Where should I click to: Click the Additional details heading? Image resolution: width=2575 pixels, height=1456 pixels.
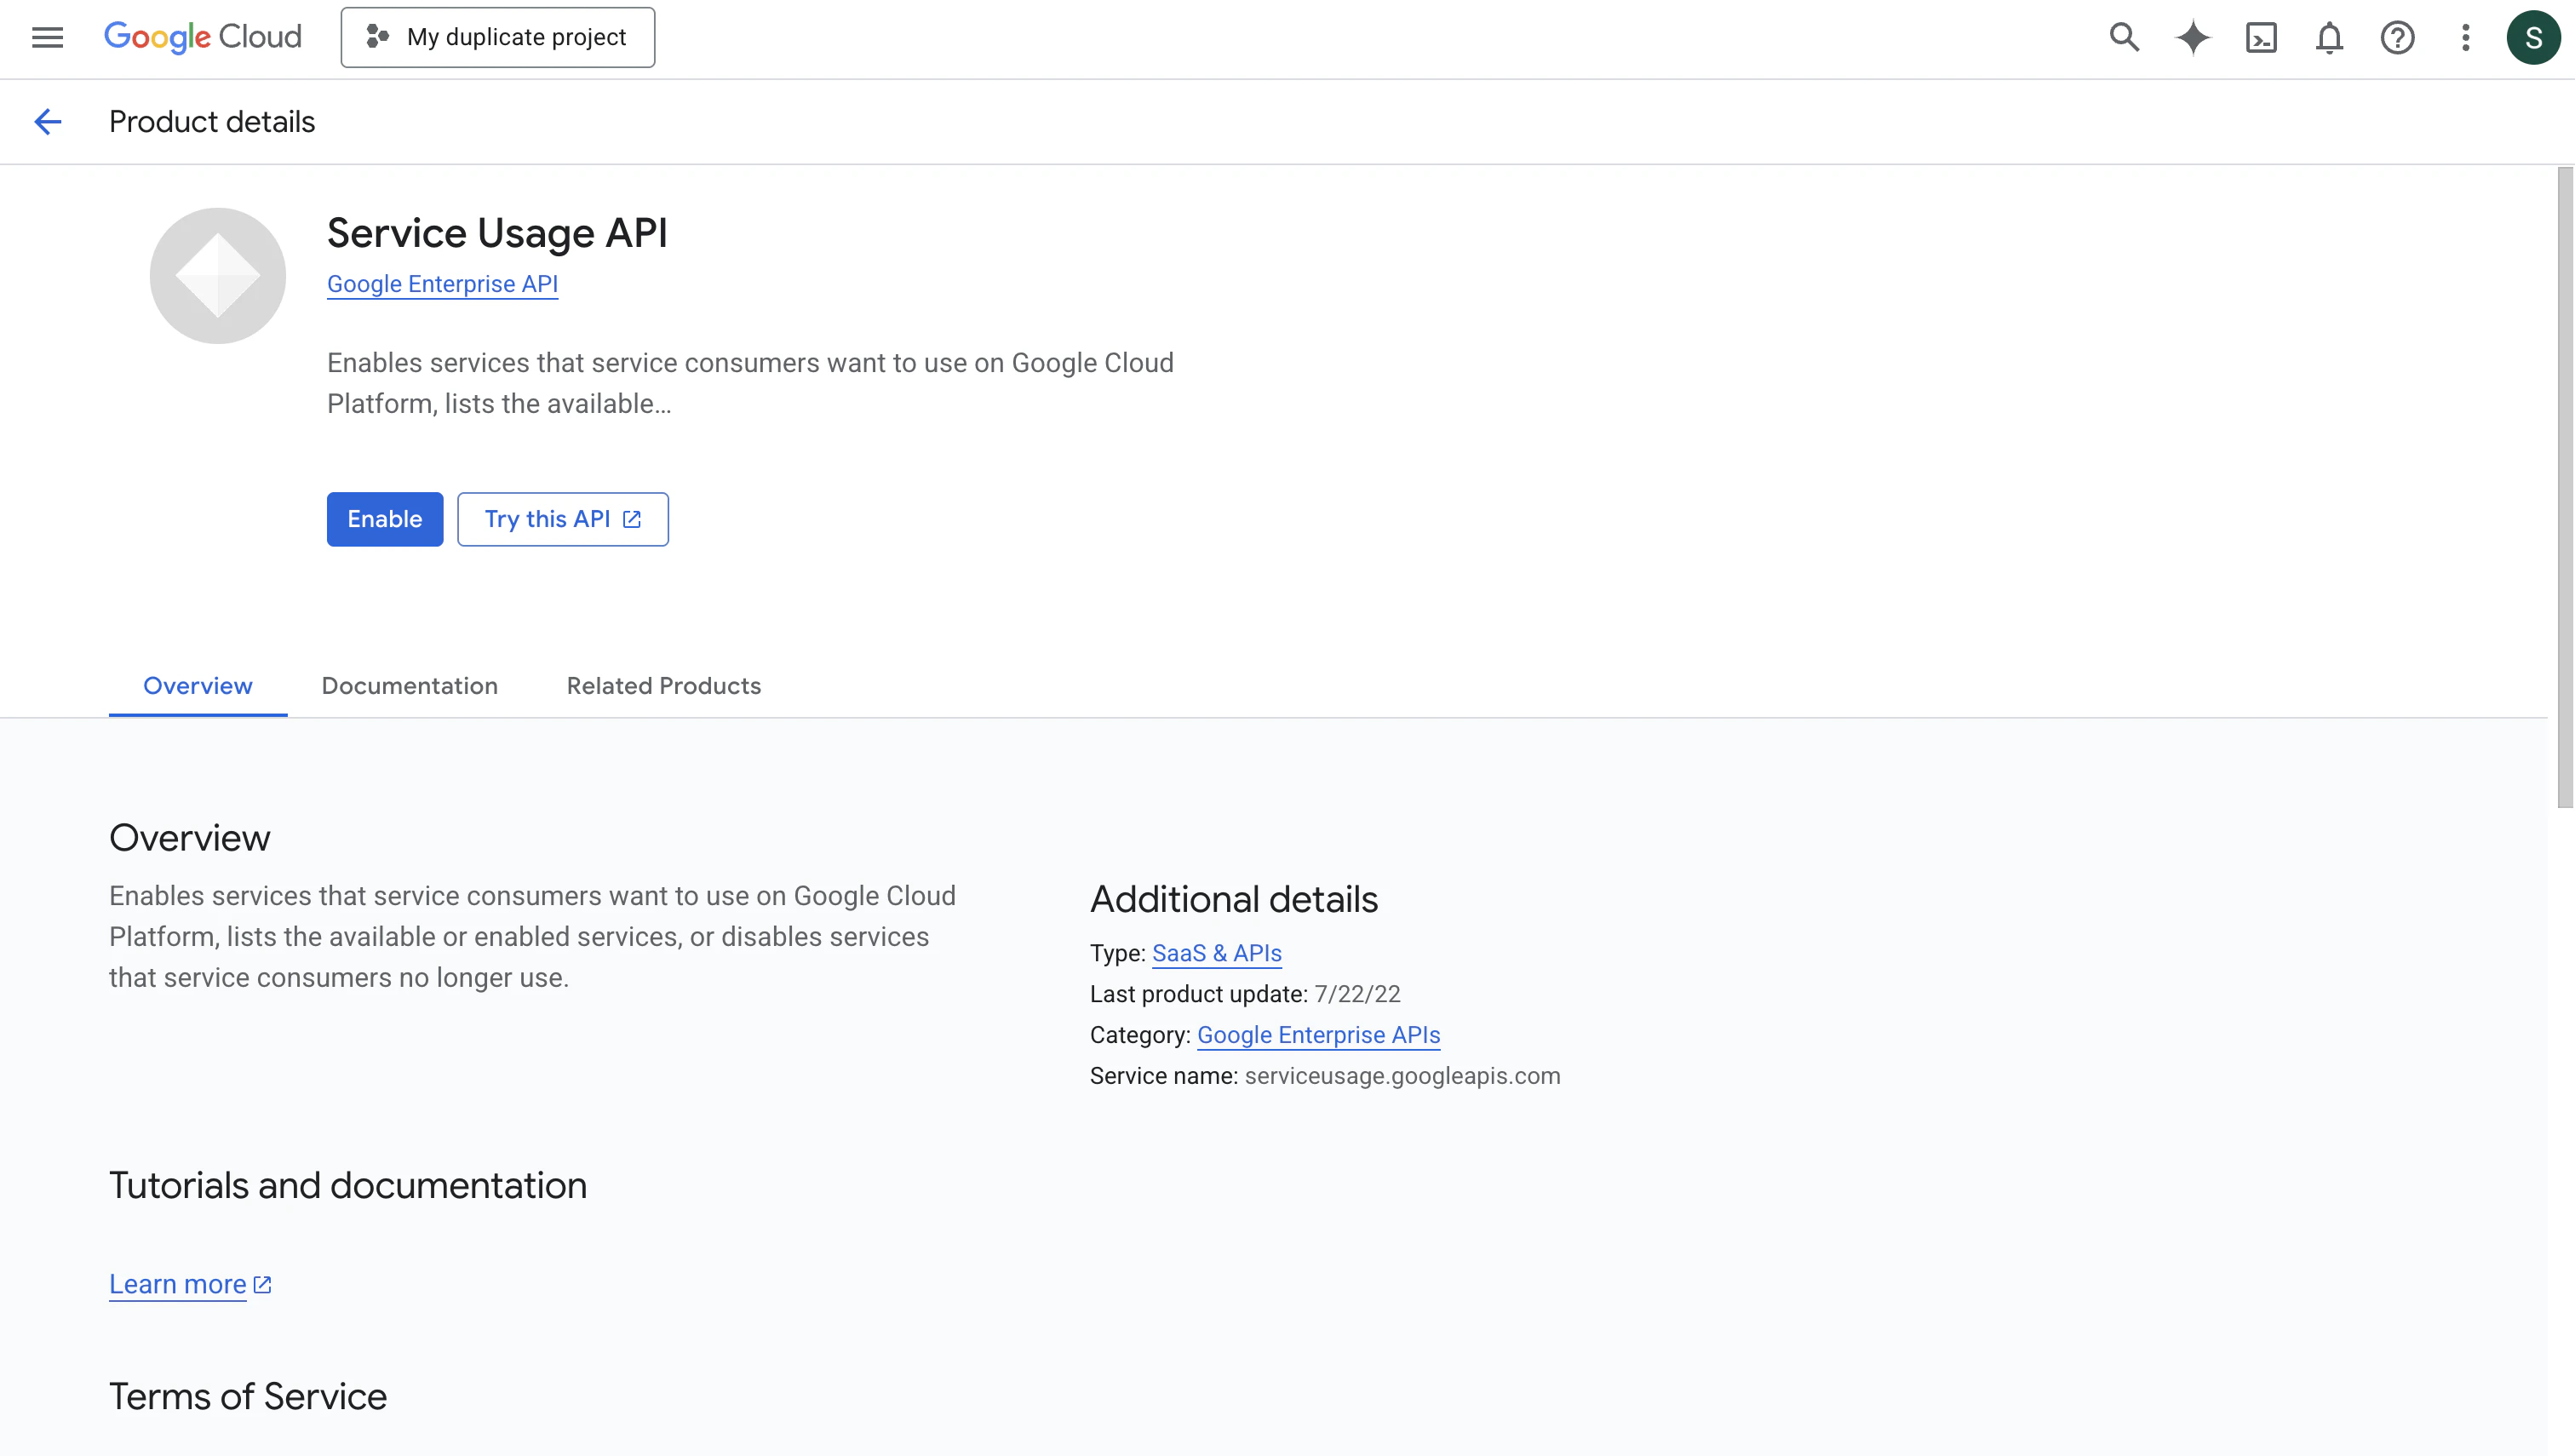(x=1234, y=899)
